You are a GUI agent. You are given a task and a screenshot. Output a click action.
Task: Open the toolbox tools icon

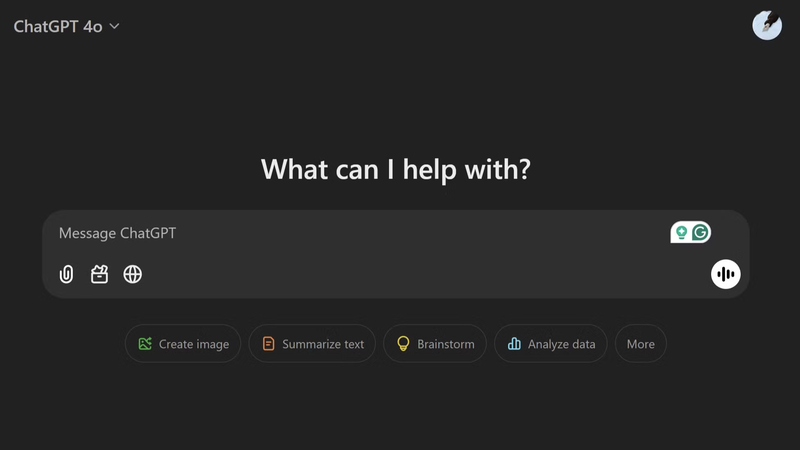point(99,274)
